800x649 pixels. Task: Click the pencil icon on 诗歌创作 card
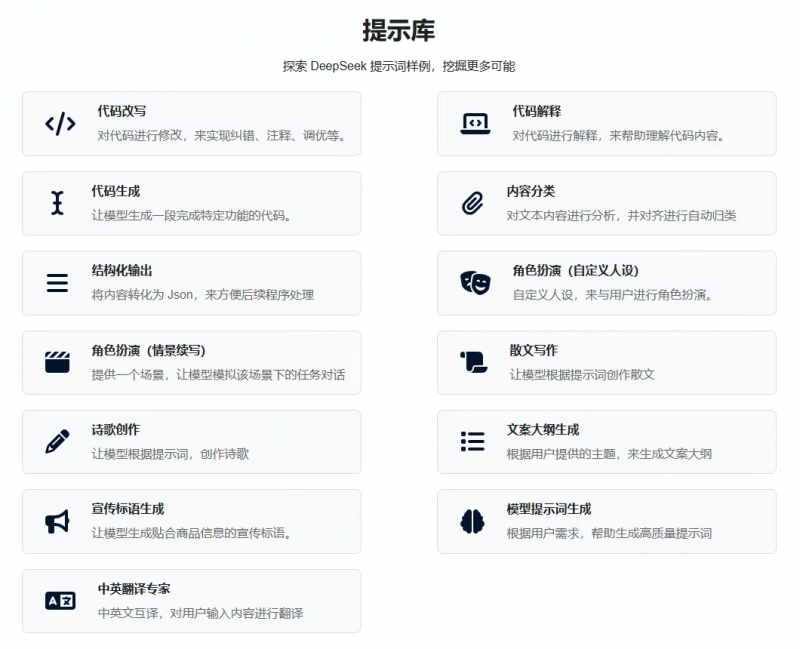point(58,442)
